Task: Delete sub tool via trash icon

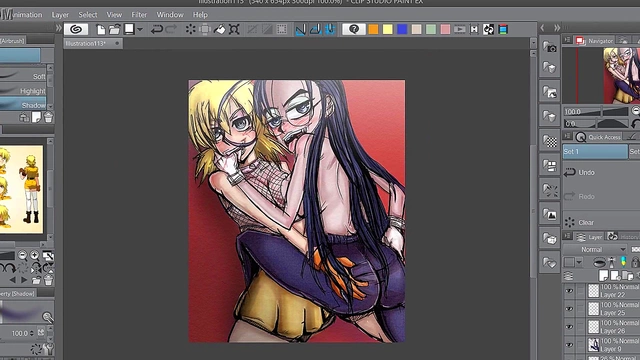Action: [x=48, y=118]
